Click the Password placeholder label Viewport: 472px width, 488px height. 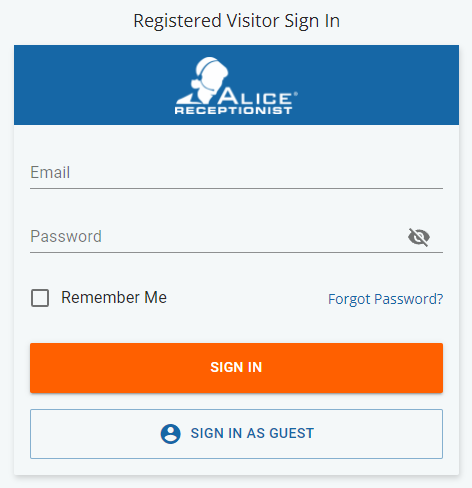66,236
